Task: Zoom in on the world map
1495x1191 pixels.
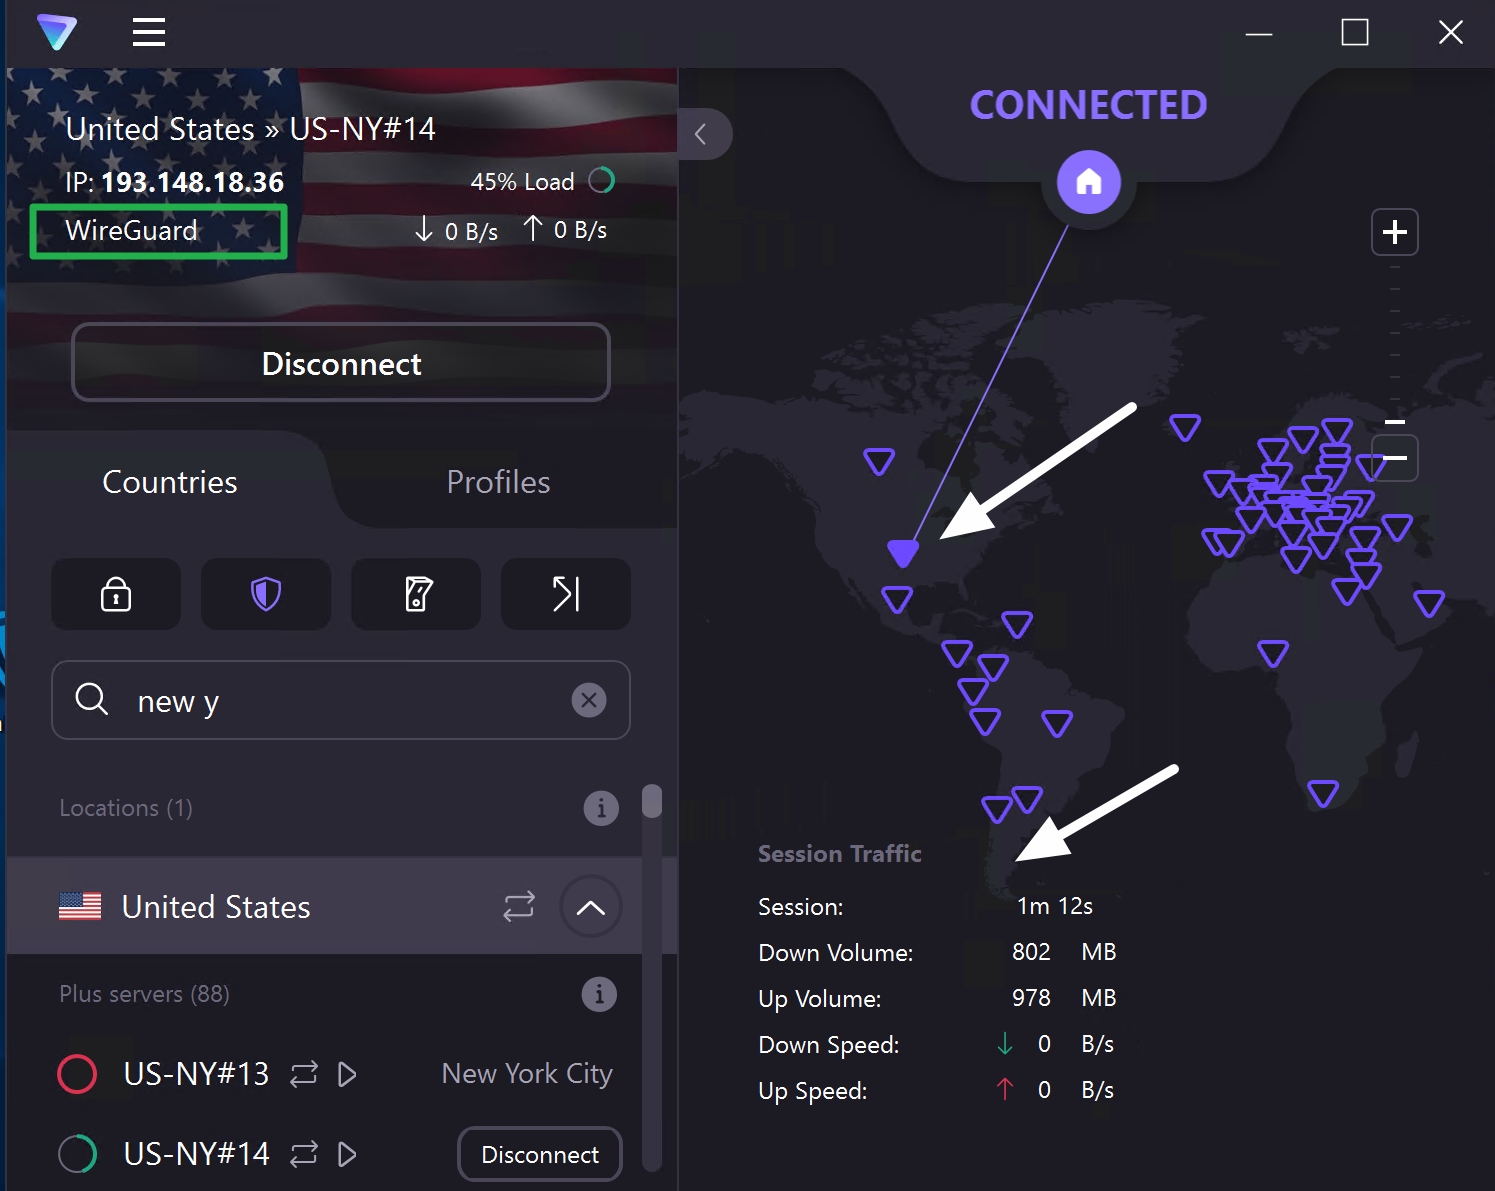Action: coord(1394,231)
